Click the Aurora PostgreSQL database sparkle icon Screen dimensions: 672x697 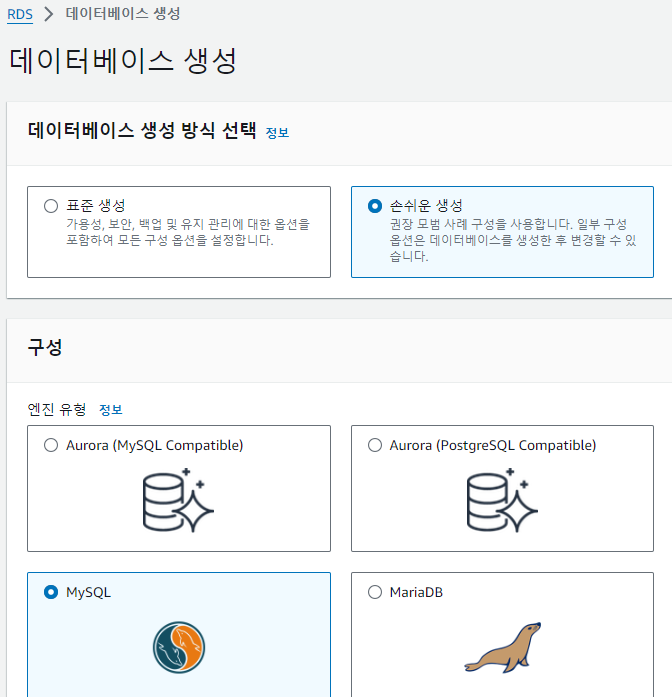(502, 500)
